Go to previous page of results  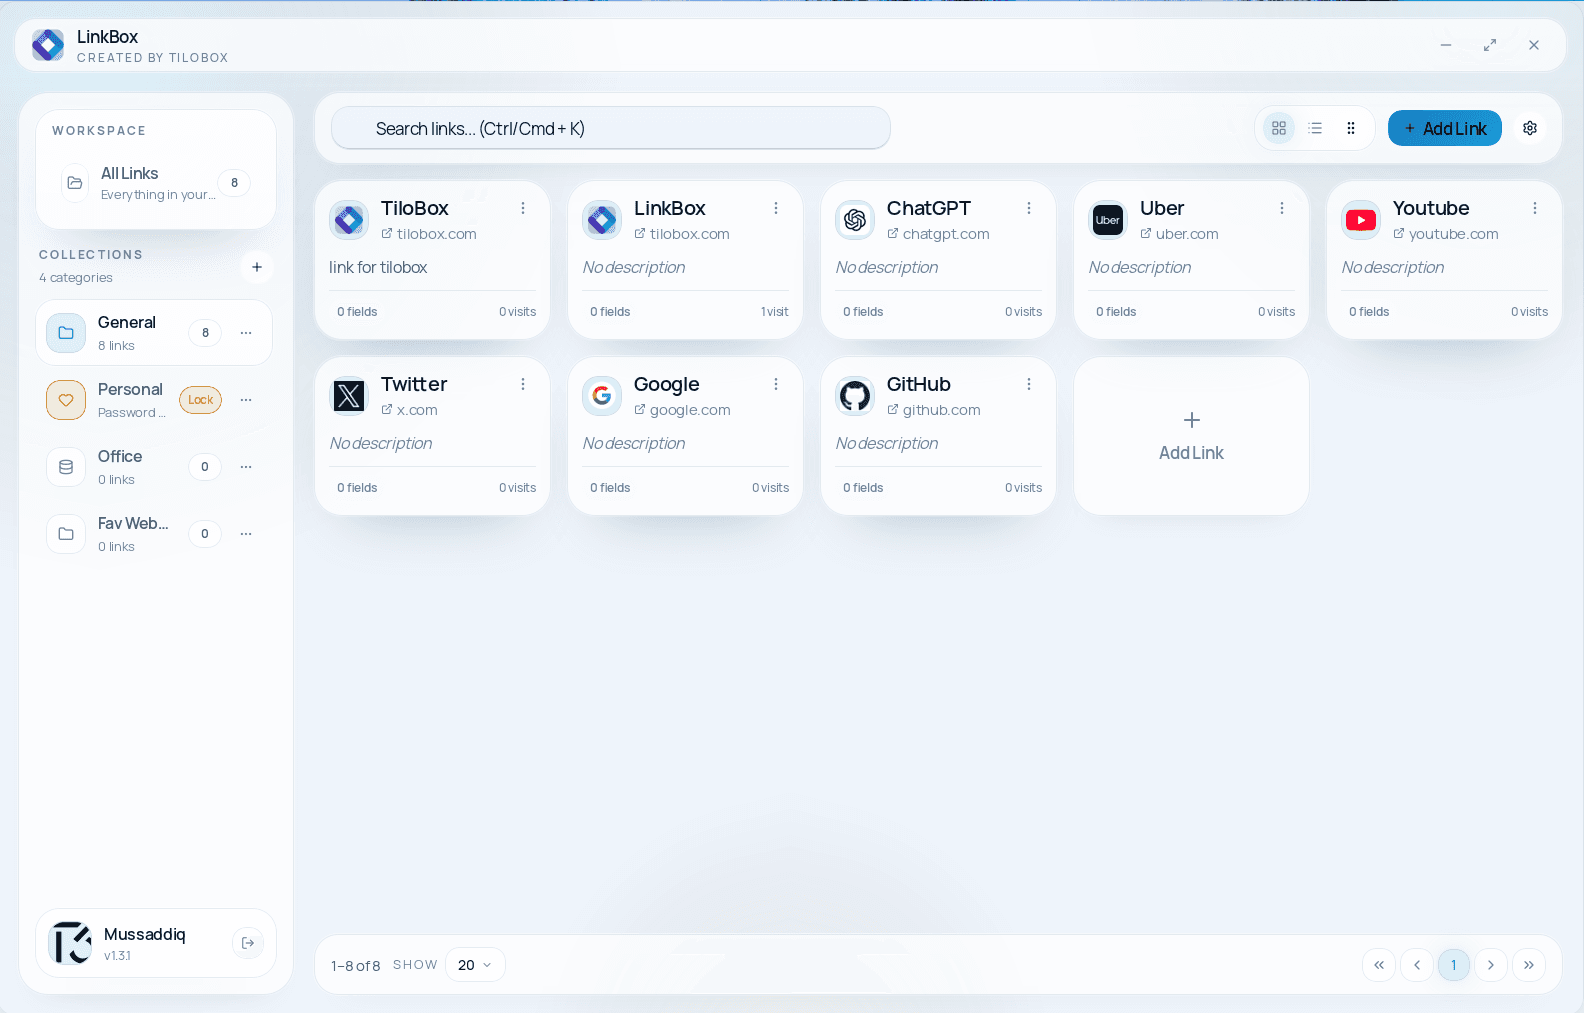(x=1417, y=965)
